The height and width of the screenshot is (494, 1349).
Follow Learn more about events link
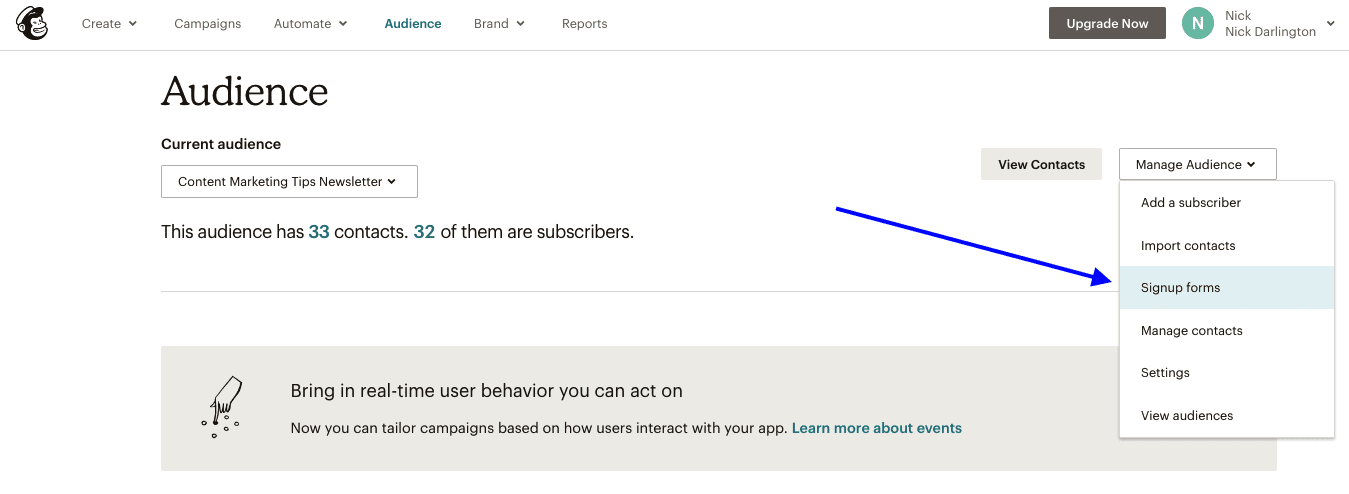877,428
